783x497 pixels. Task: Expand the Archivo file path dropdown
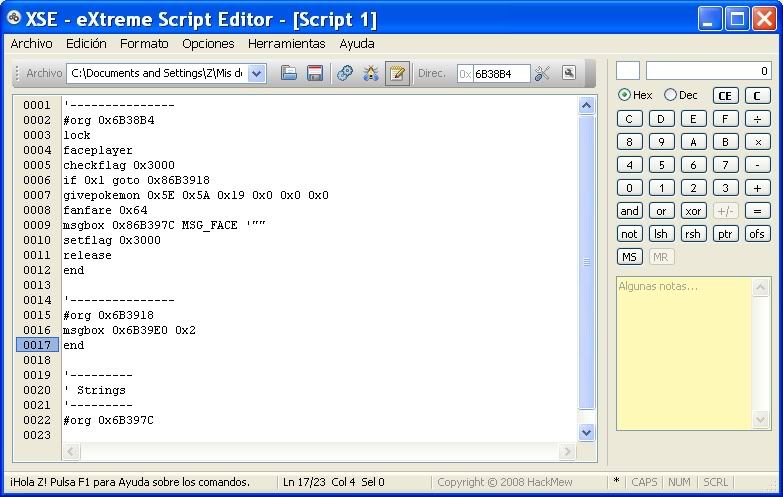[x=257, y=73]
